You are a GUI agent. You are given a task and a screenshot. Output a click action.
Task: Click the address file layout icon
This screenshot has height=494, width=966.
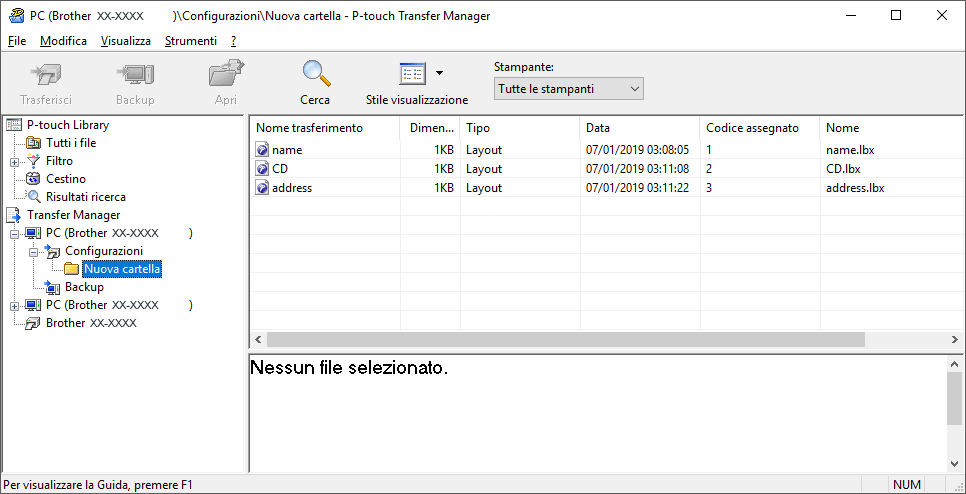click(x=262, y=188)
